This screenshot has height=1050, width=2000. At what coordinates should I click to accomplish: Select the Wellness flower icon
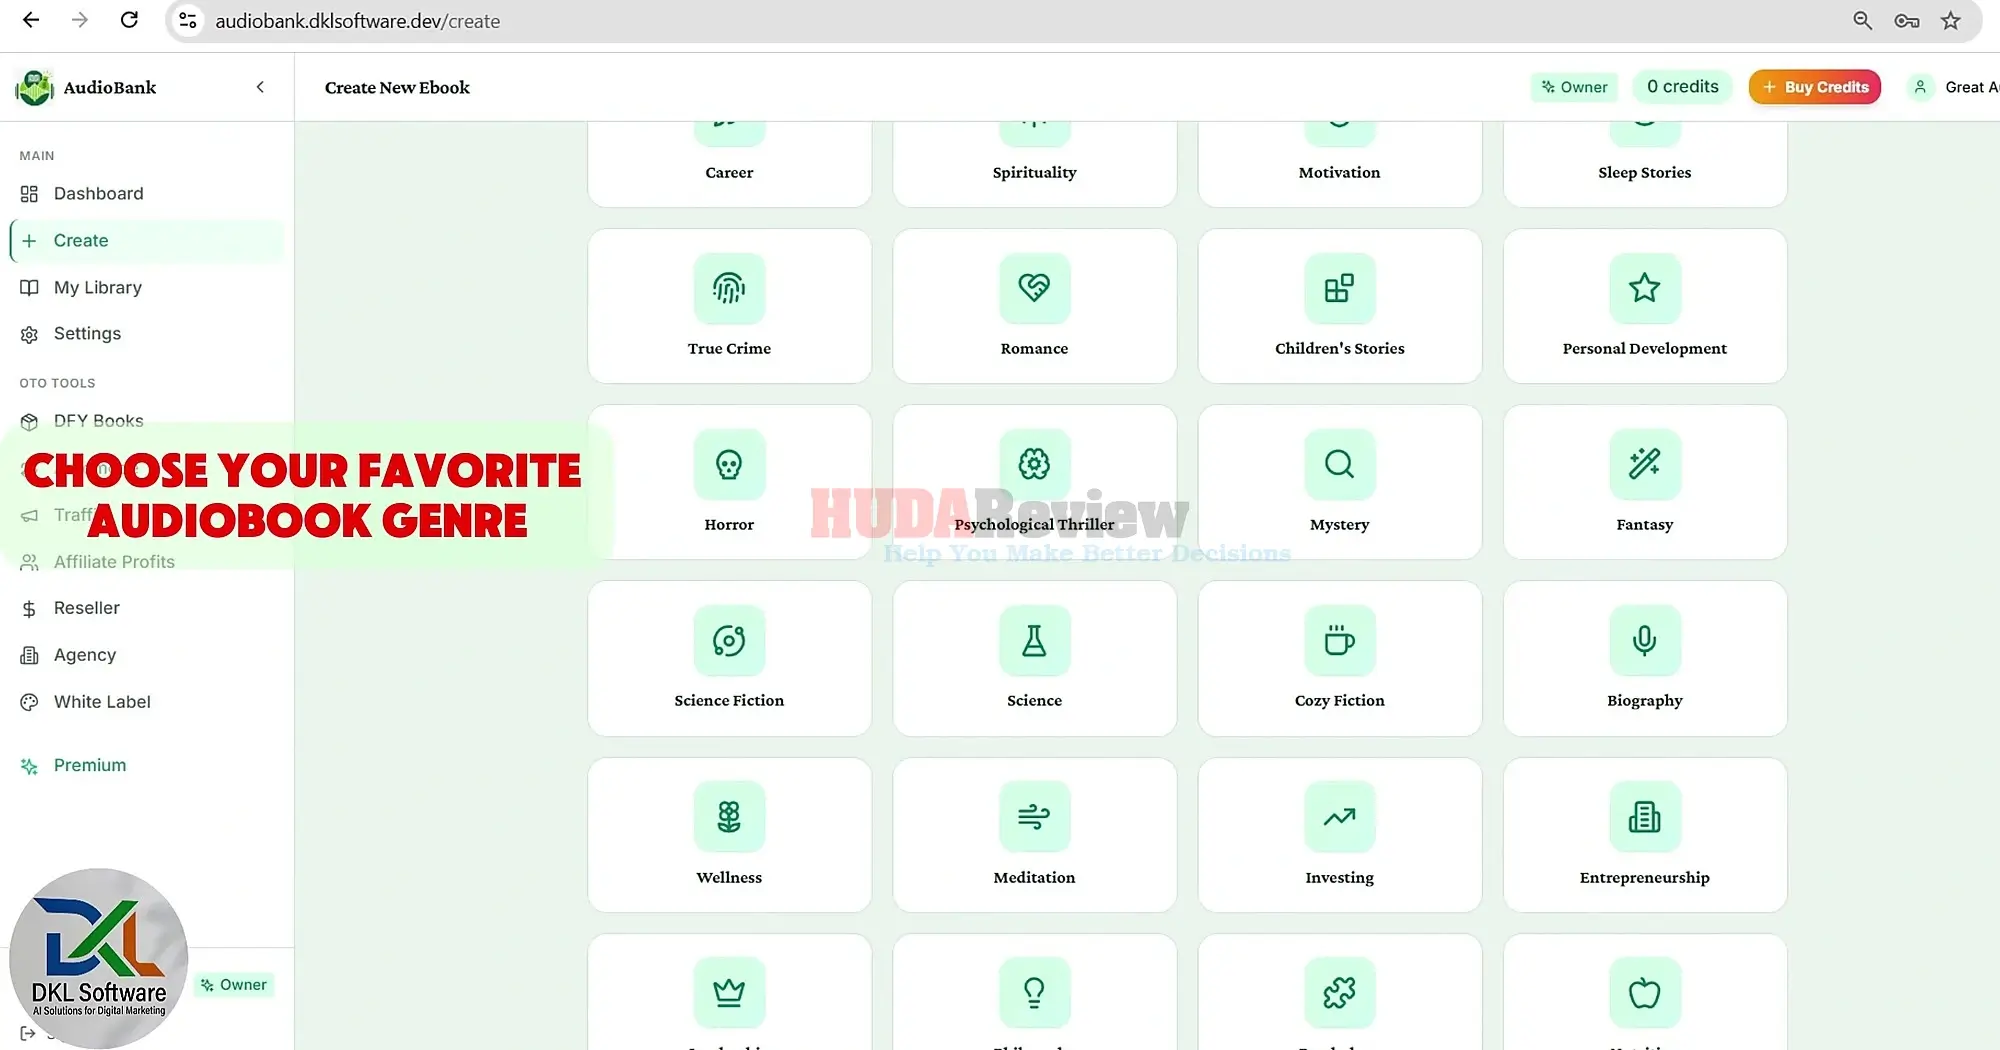tap(729, 817)
